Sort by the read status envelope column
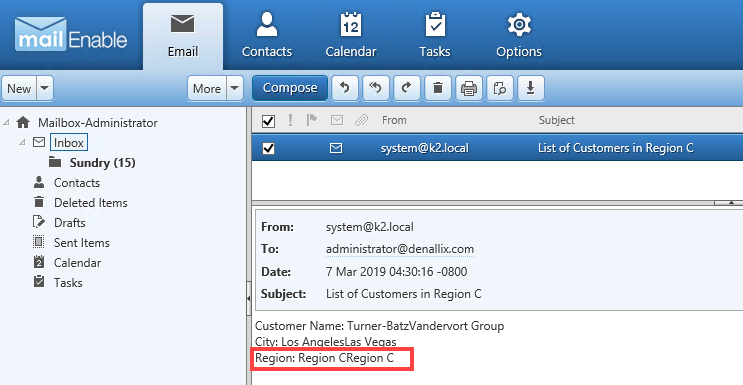 coord(336,120)
